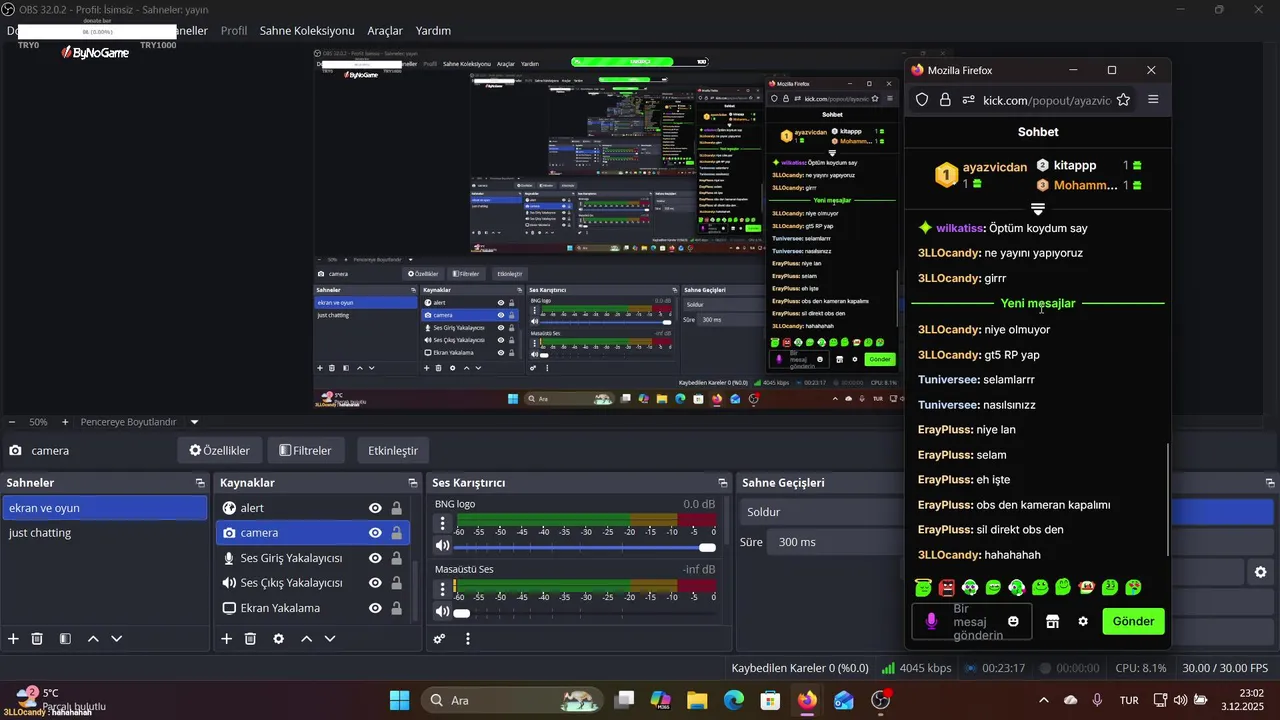Hide the Ses Giriş Yakalayıcısı source
1280x720 pixels.
tap(375, 558)
